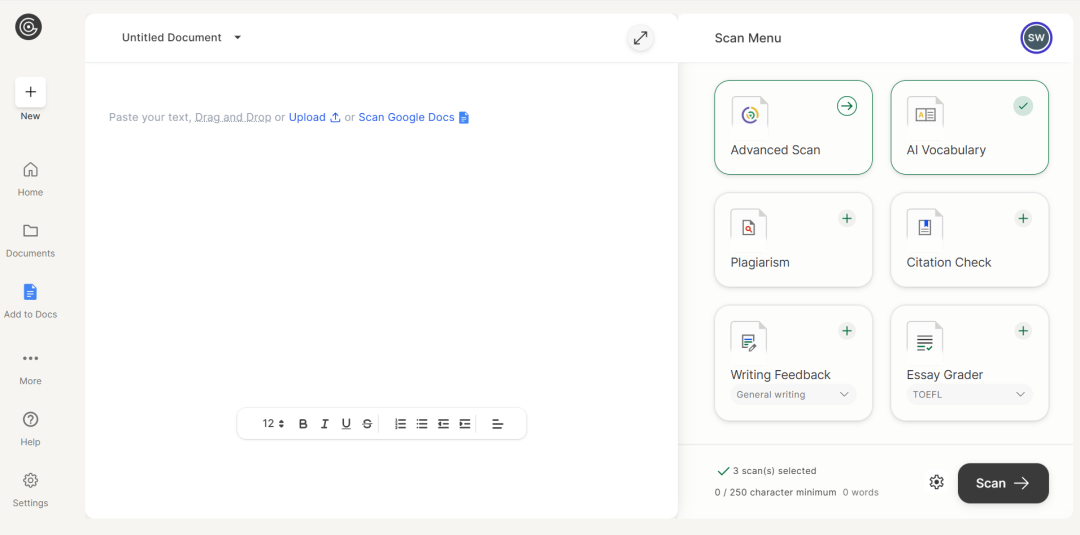1080x535 pixels.
Task: Apply italic formatting from toolbar
Action: pyautogui.click(x=324, y=424)
